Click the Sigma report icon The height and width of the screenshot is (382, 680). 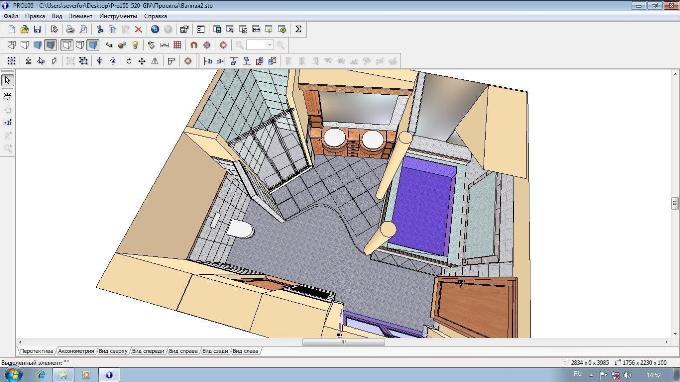298,29
